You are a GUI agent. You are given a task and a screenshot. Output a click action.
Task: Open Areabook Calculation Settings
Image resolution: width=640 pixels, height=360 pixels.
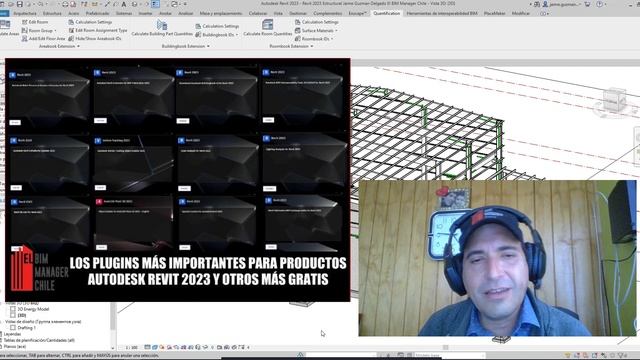(90, 22)
